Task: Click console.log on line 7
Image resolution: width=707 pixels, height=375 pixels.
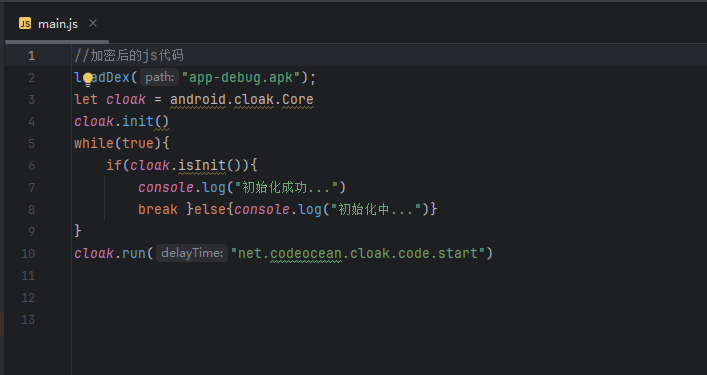Action: (x=182, y=187)
